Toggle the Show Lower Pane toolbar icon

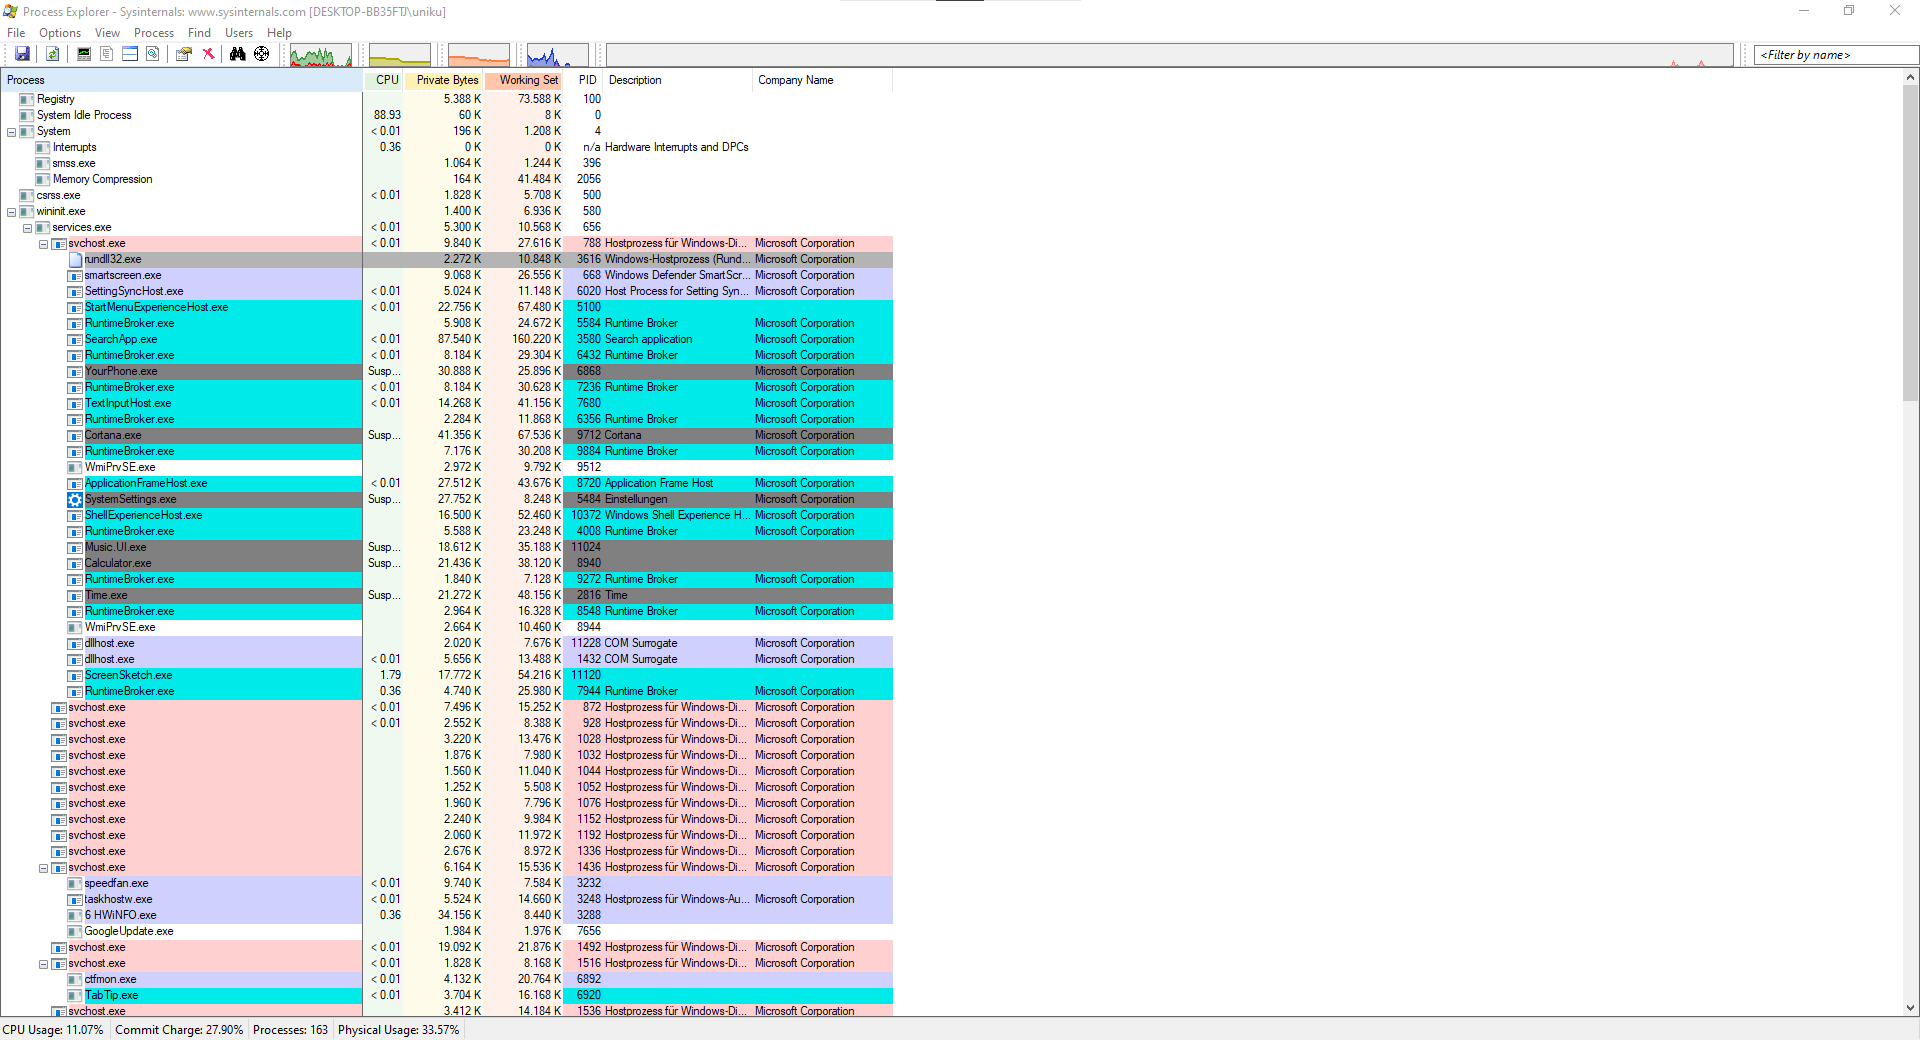tap(130, 54)
